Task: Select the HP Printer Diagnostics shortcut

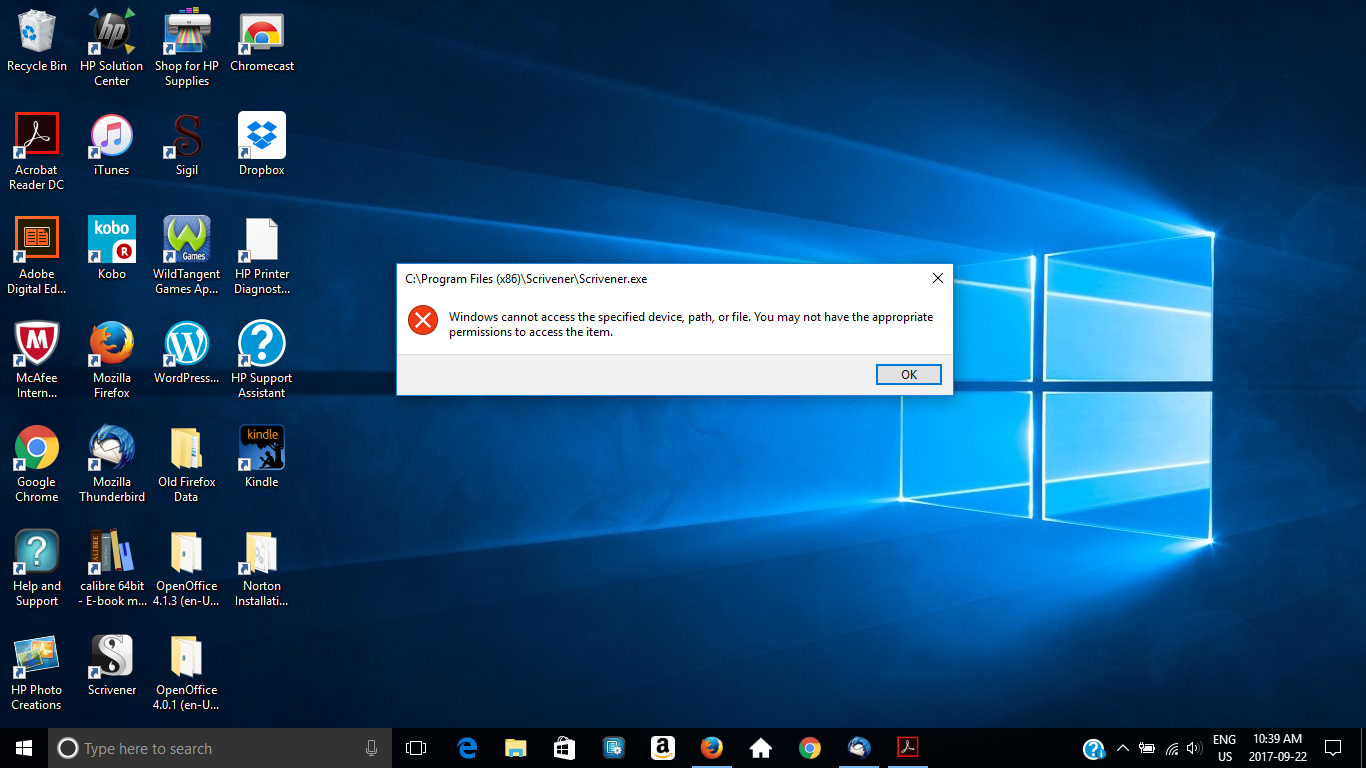Action: pos(262,256)
